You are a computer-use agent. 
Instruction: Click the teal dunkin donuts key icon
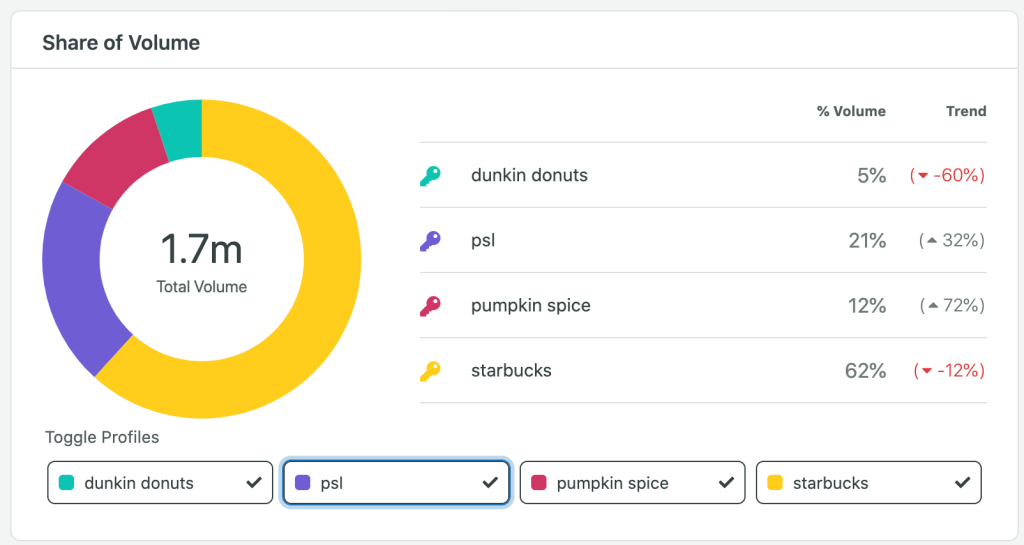429,176
